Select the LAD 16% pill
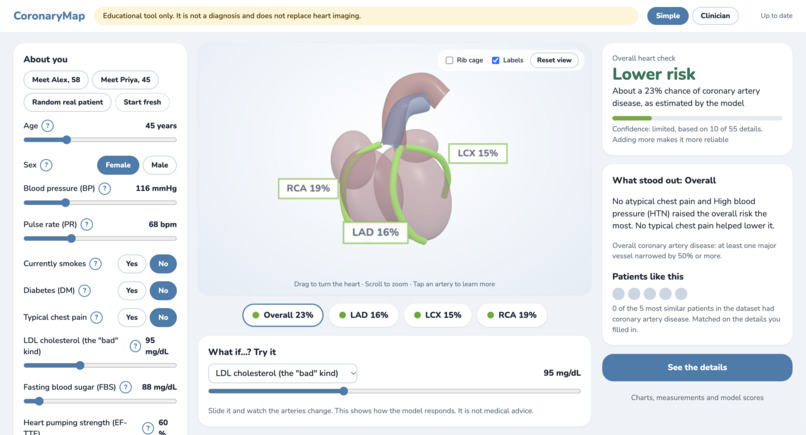 363,315
